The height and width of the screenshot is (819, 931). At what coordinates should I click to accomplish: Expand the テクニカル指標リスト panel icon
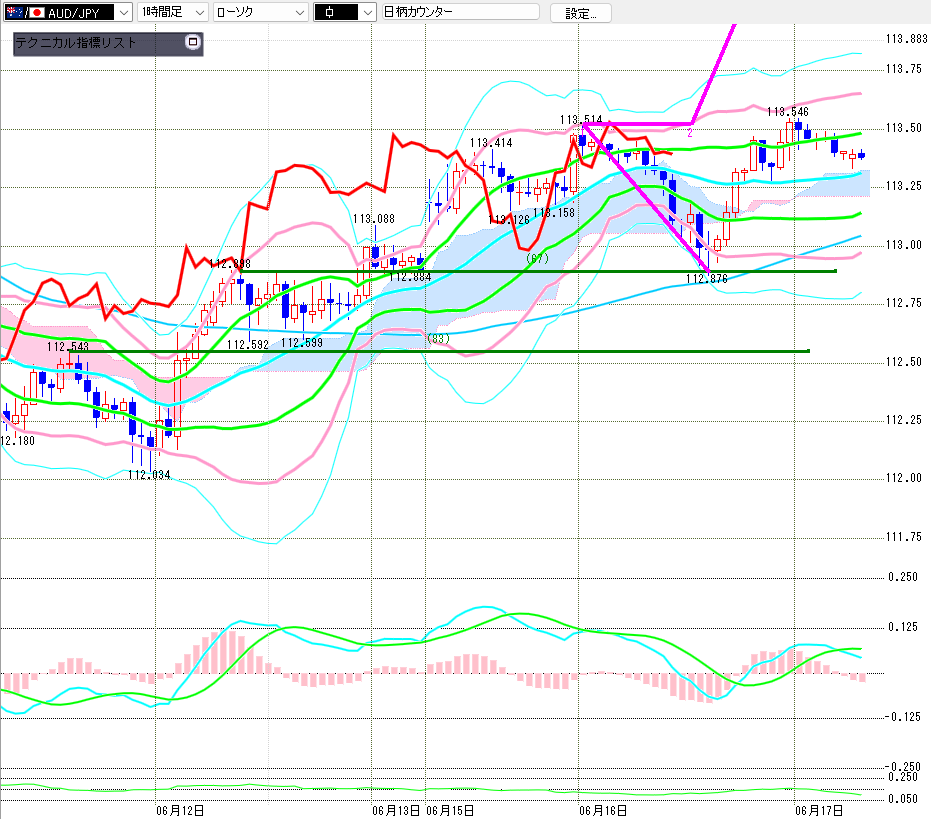[193, 42]
